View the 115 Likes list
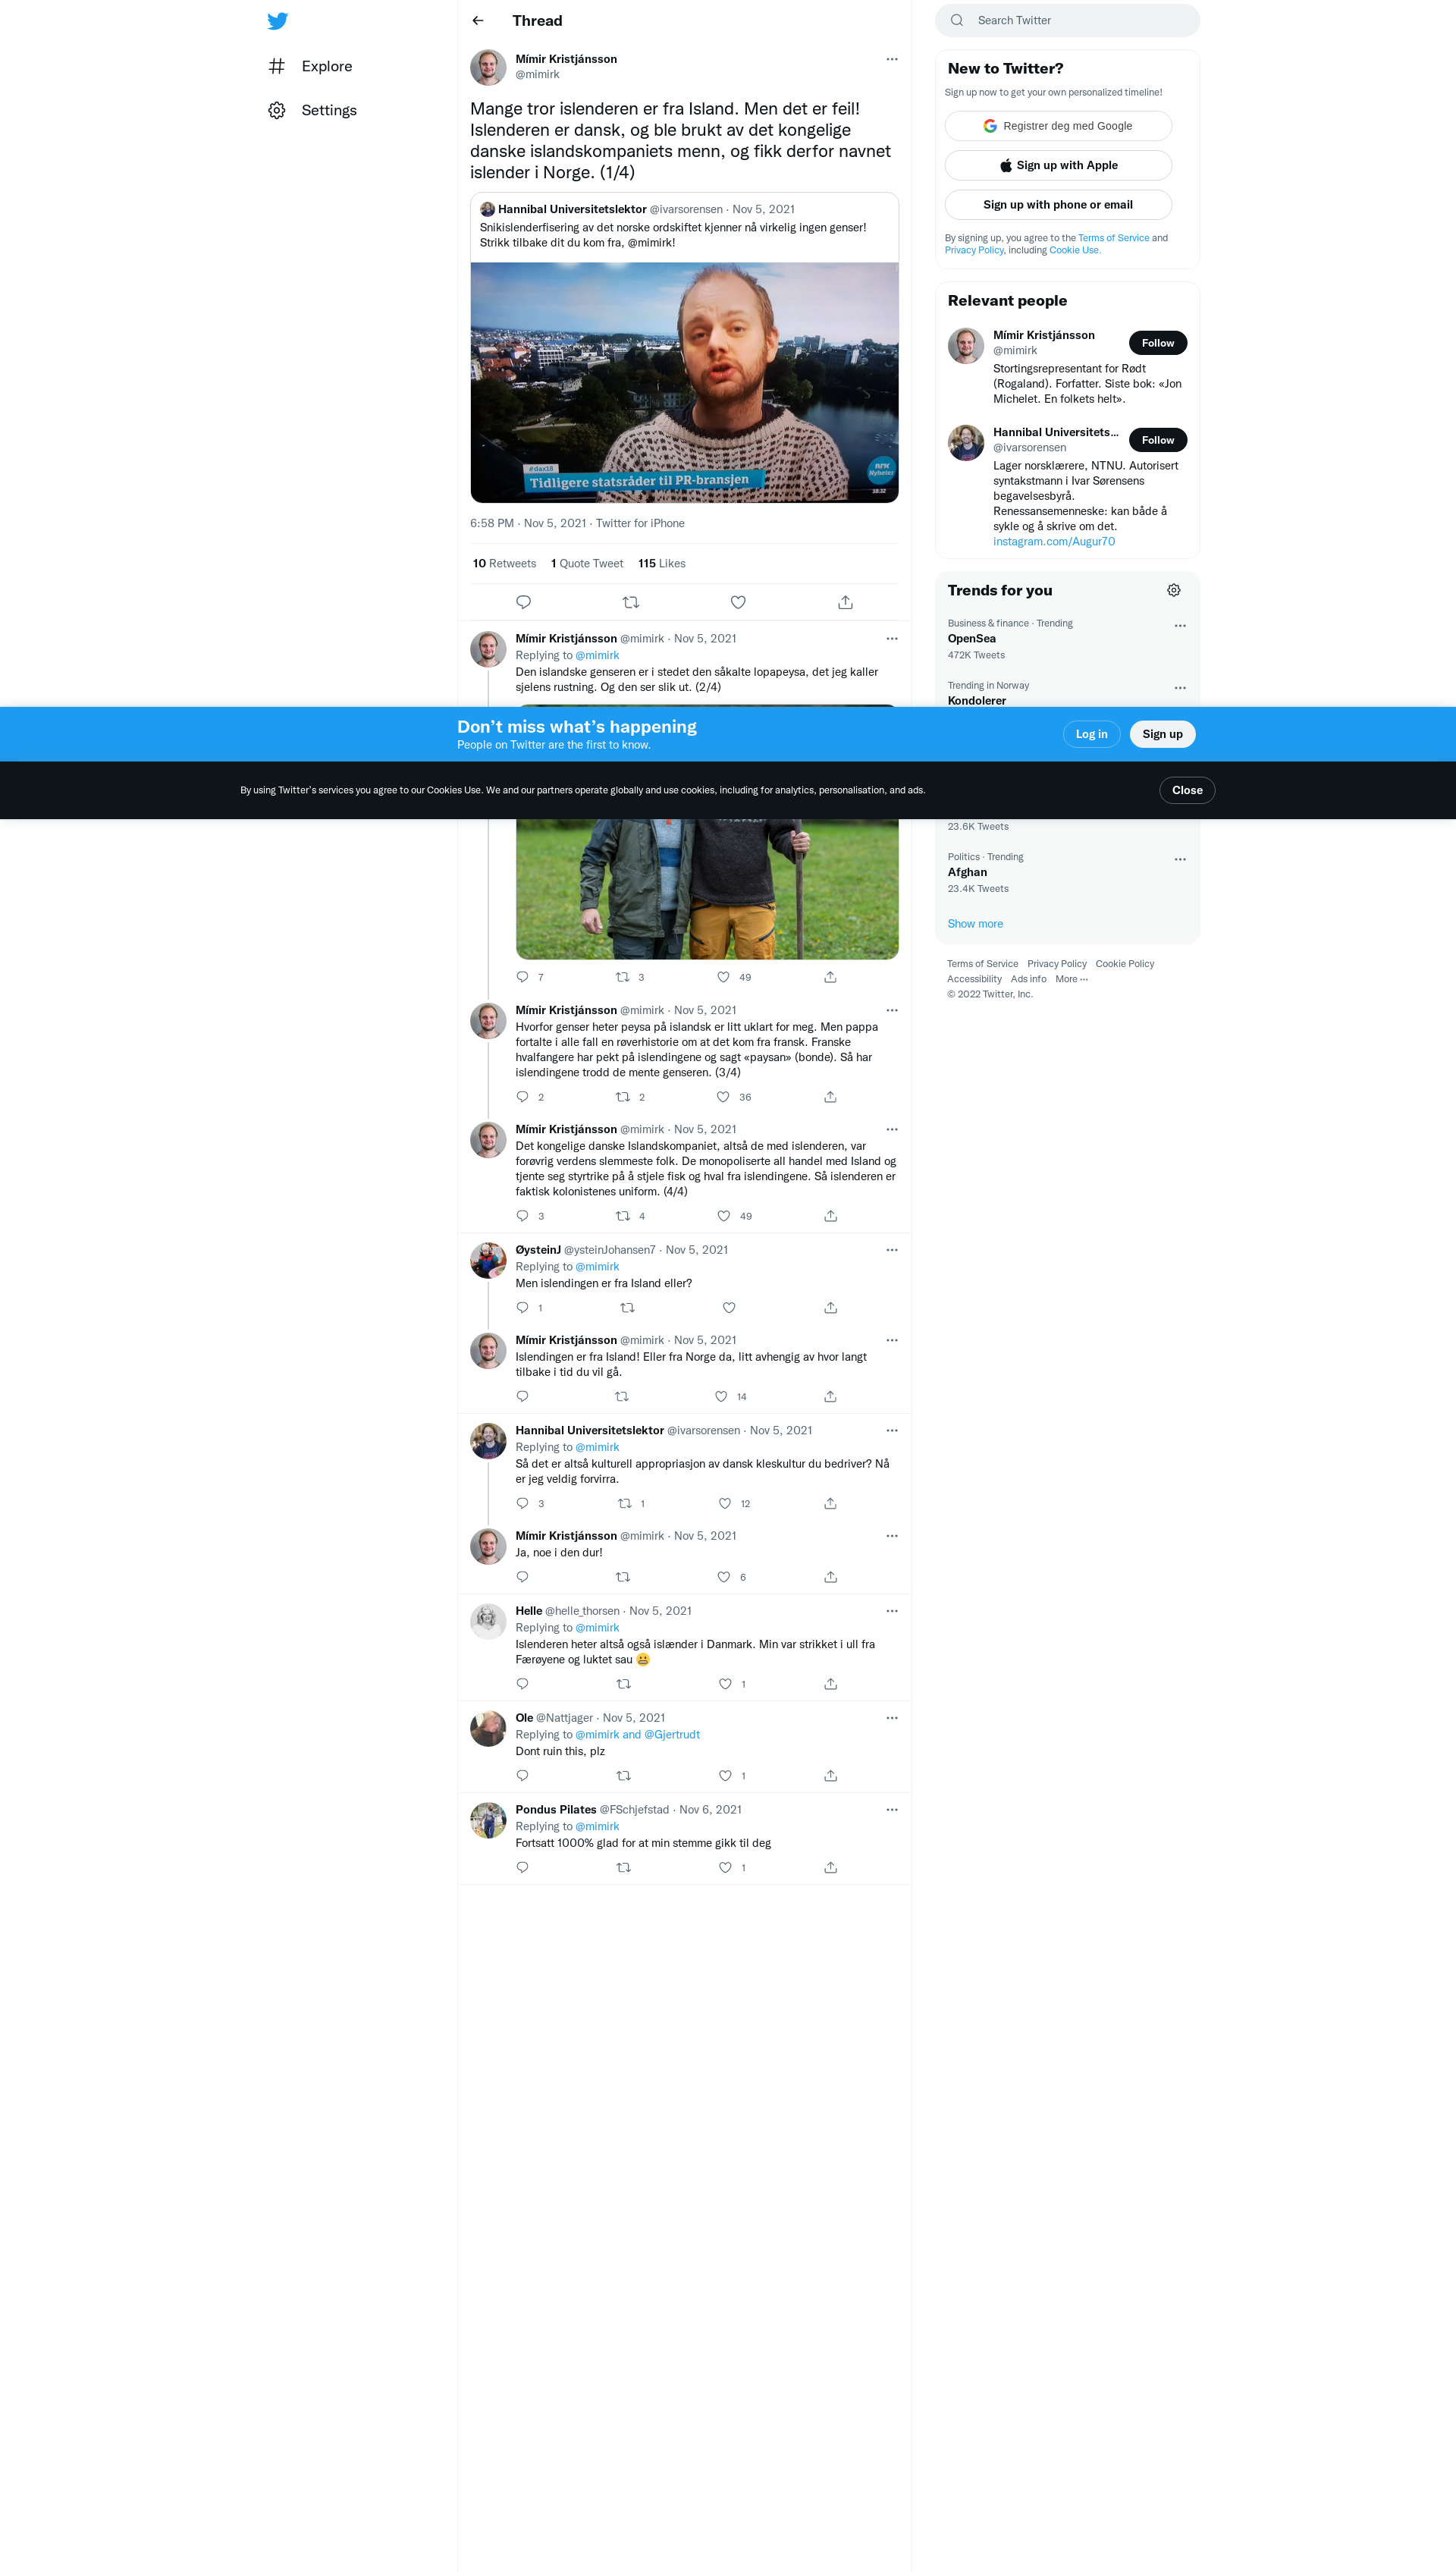This screenshot has width=1456, height=2572. [662, 563]
